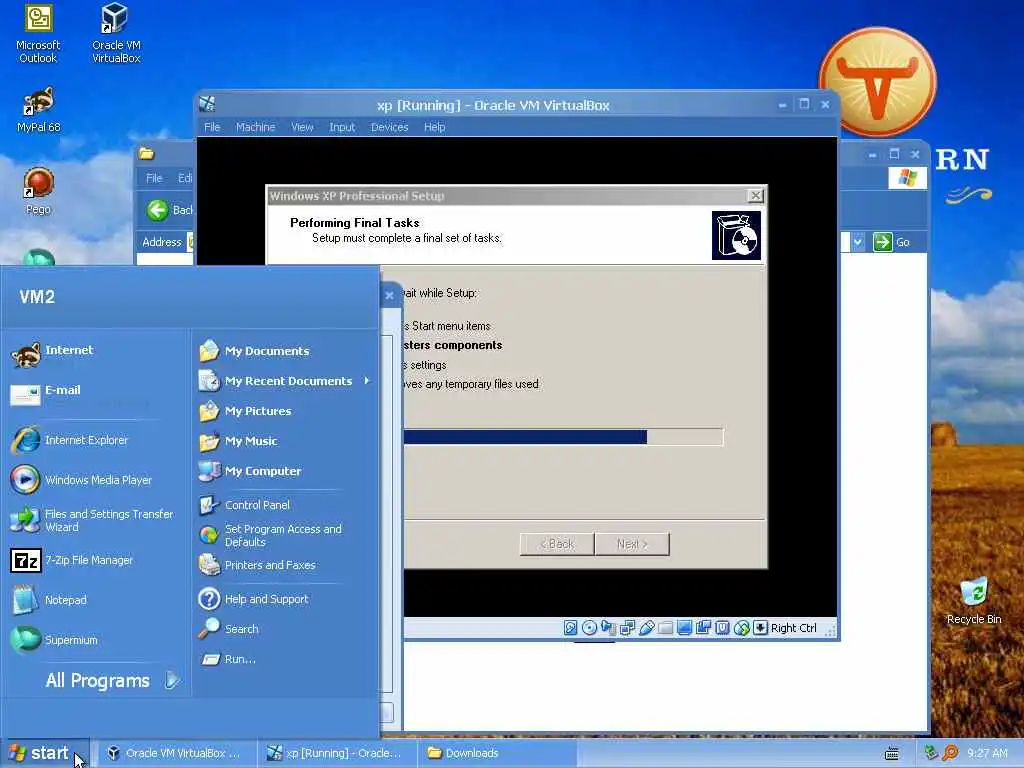
Task: Click the Go button in Explorer address bar
Action: 892,242
